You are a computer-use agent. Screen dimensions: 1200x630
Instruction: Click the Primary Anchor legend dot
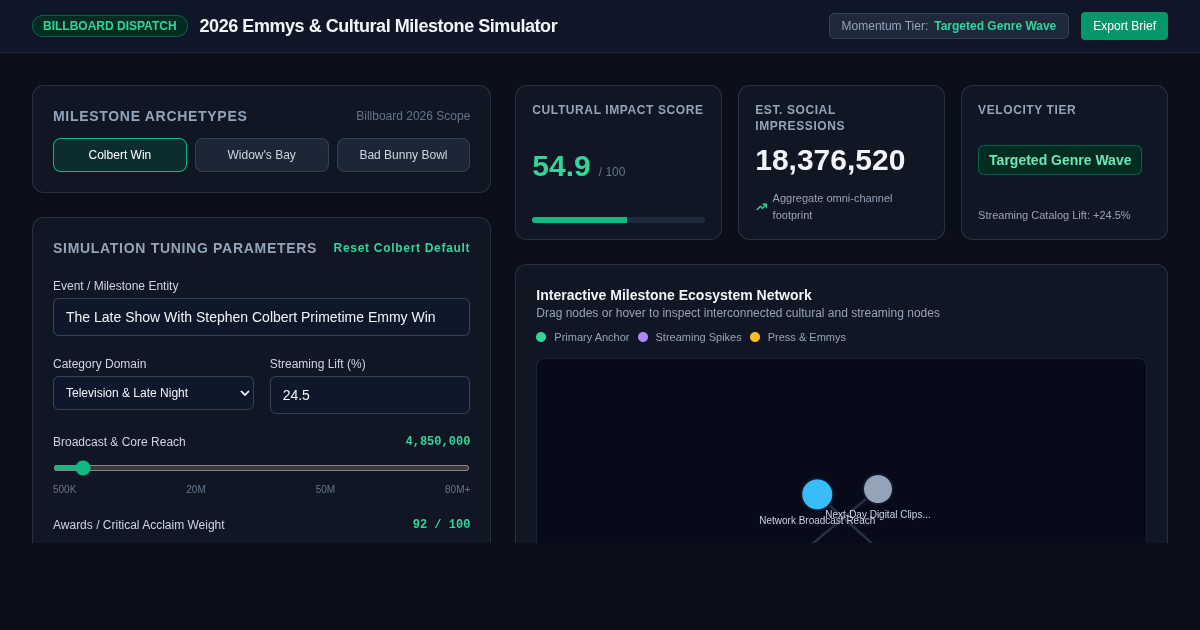pyautogui.click(x=541, y=337)
